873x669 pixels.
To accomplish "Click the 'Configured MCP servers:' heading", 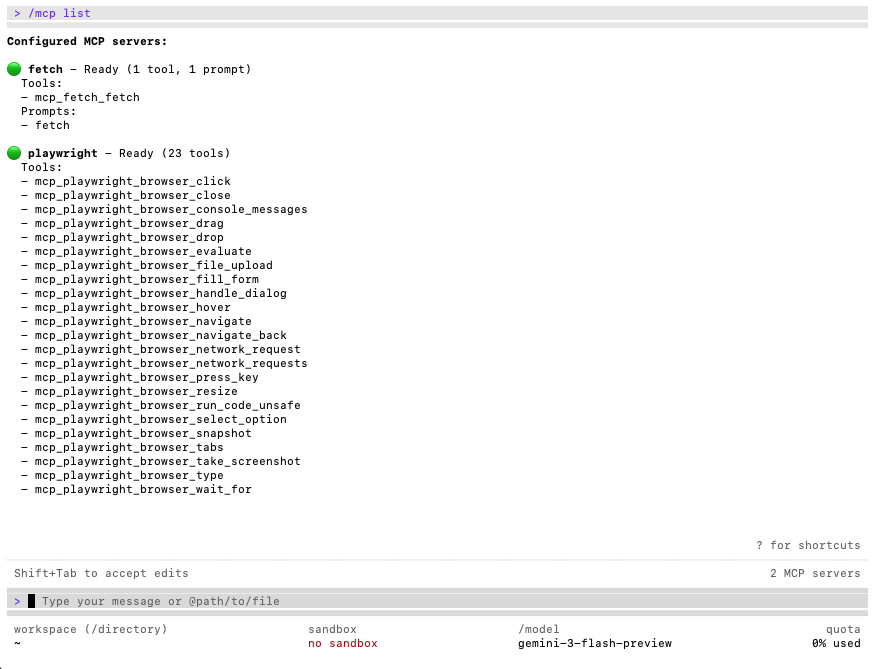I will coord(87,41).
